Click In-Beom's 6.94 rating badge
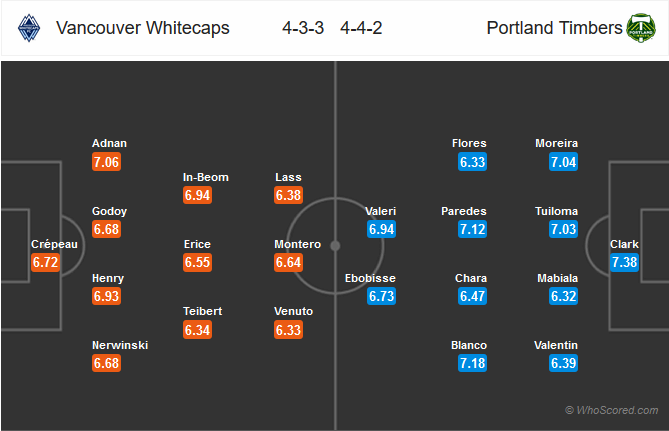The height and width of the screenshot is (431, 669). [x=197, y=195]
